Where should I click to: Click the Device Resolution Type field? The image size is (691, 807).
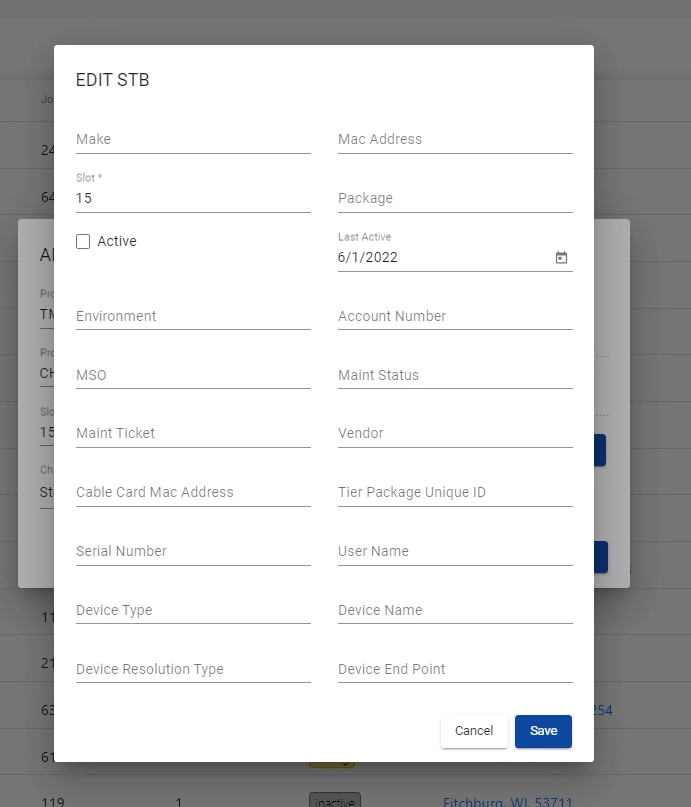point(193,669)
